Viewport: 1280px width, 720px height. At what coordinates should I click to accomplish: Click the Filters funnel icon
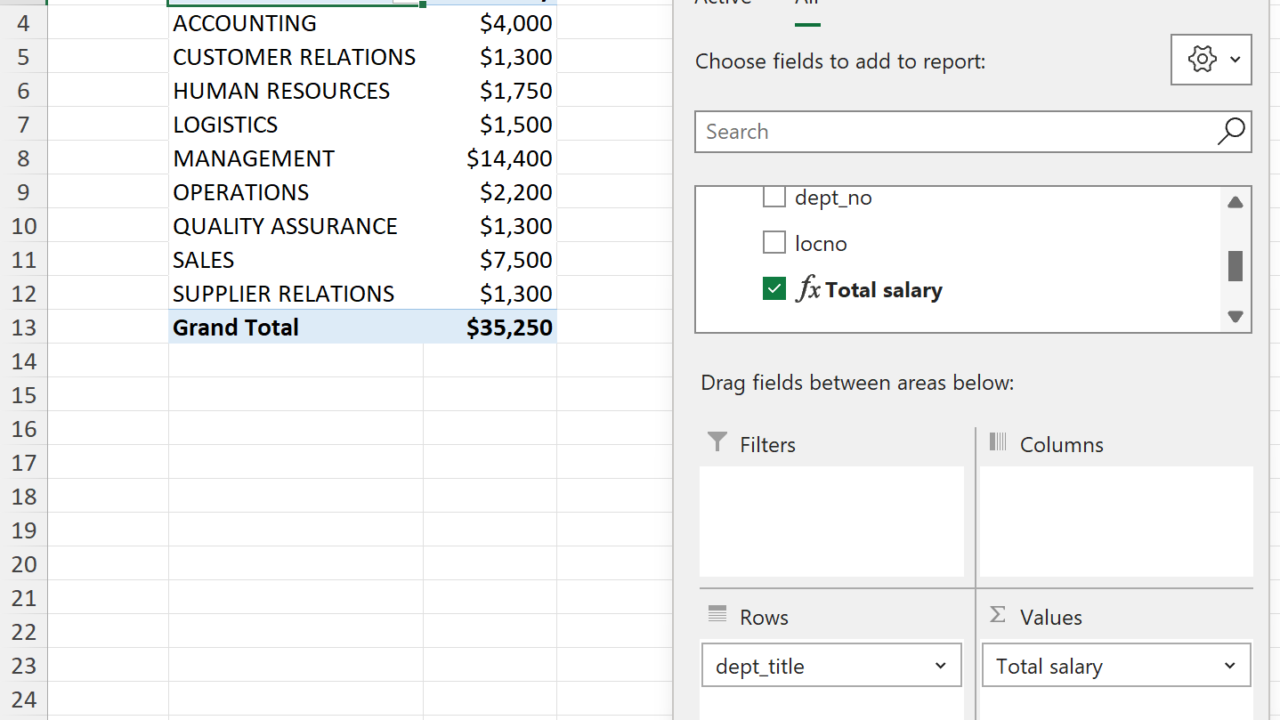tap(717, 443)
